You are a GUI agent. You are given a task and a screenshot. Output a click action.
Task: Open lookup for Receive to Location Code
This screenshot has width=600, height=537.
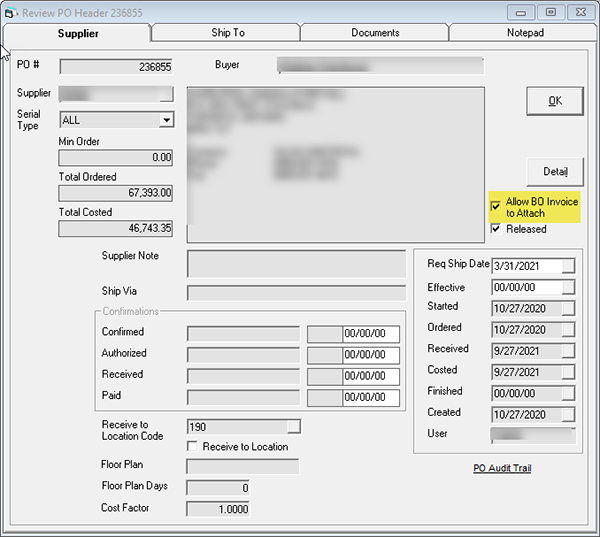point(294,426)
